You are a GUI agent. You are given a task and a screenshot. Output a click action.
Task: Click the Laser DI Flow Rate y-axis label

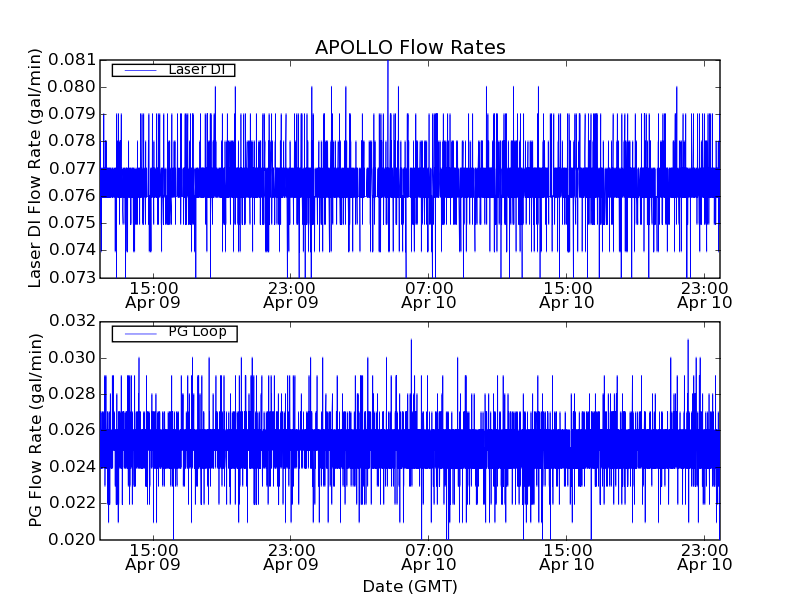[x=36, y=168]
